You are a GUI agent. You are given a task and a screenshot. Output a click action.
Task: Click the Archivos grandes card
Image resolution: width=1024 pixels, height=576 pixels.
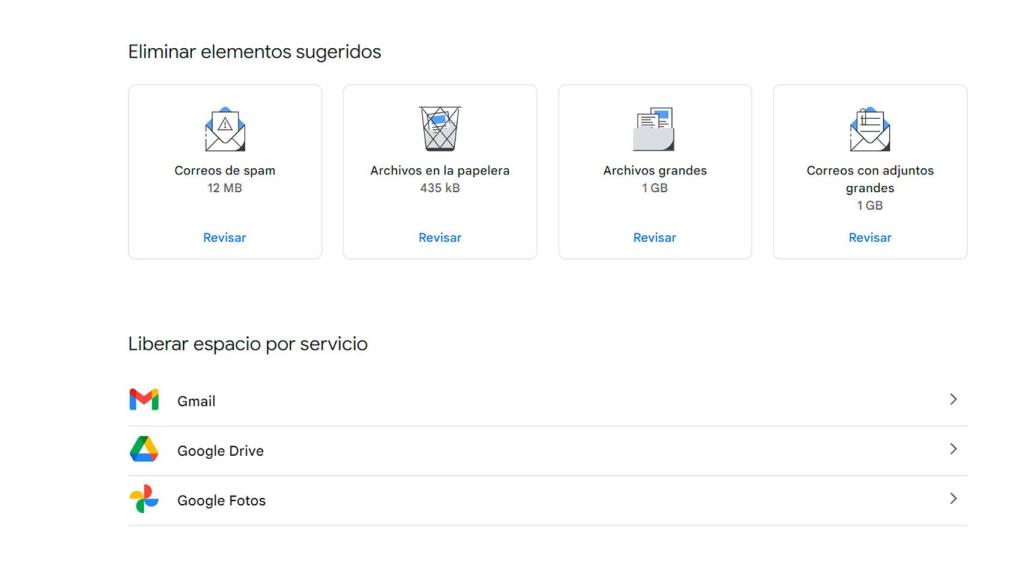pos(655,170)
